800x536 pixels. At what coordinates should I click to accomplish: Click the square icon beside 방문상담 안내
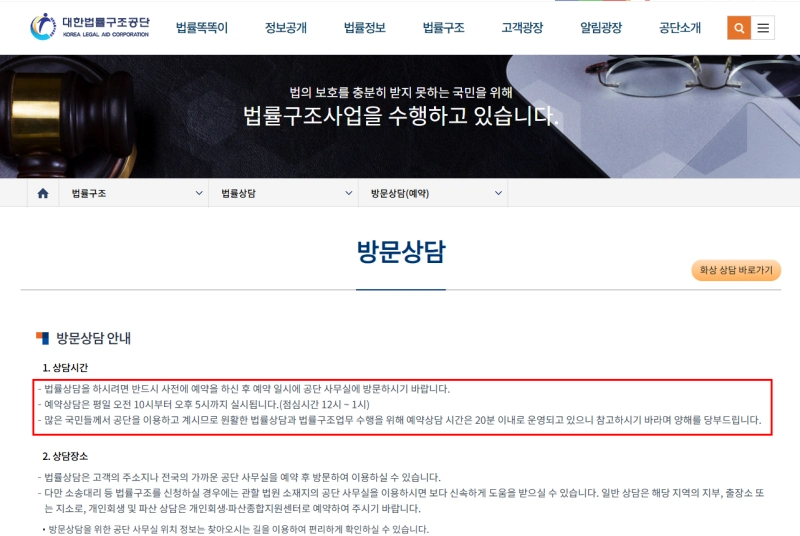click(42, 338)
